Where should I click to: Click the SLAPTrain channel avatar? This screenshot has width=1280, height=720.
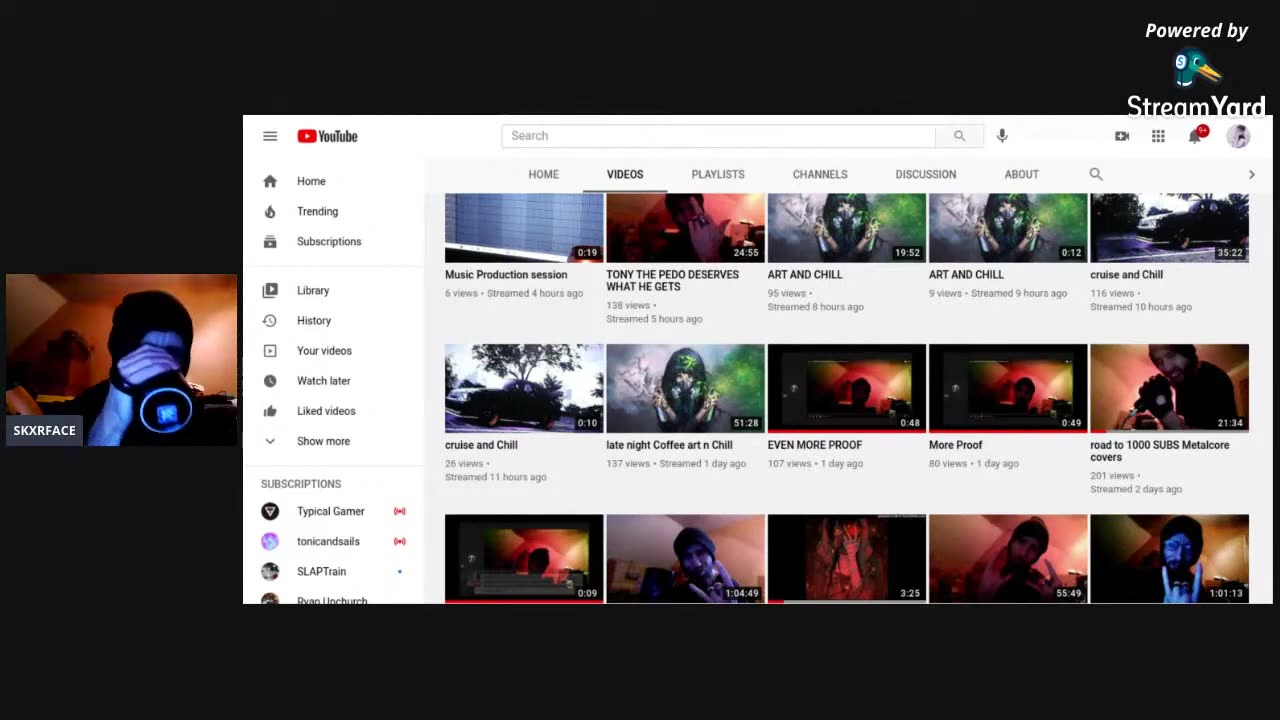tap(270, 571)
